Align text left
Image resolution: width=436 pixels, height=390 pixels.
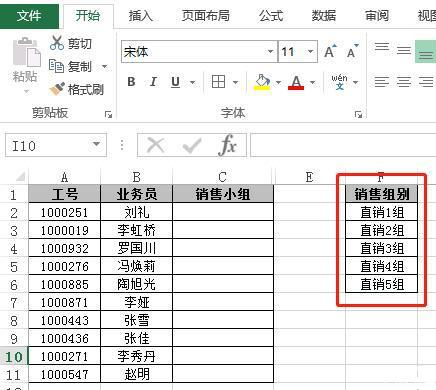click(x=382, y=82)
